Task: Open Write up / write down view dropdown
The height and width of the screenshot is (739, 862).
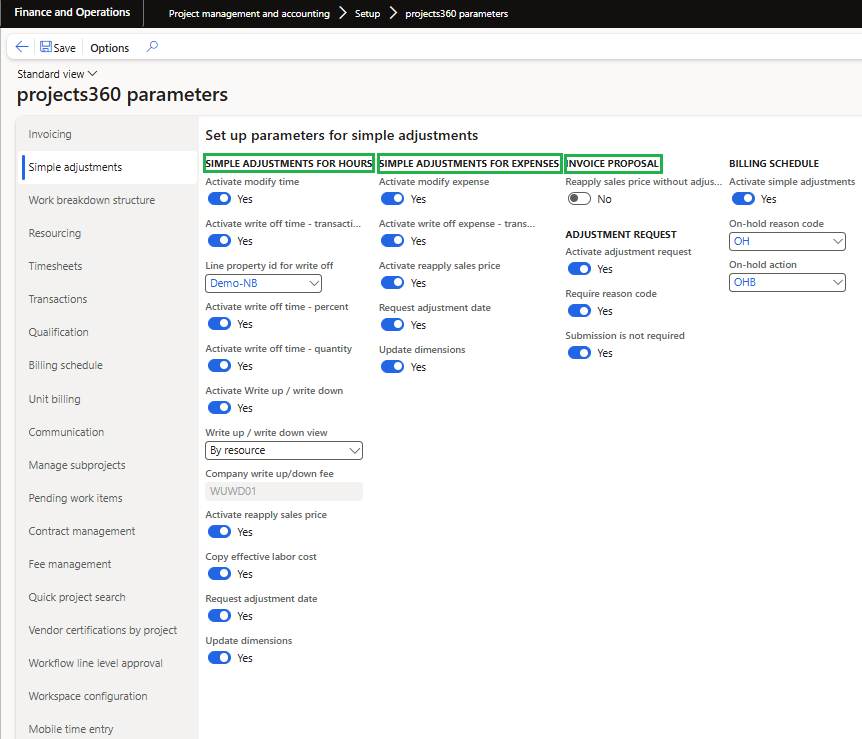Action: tap(354, 451)
